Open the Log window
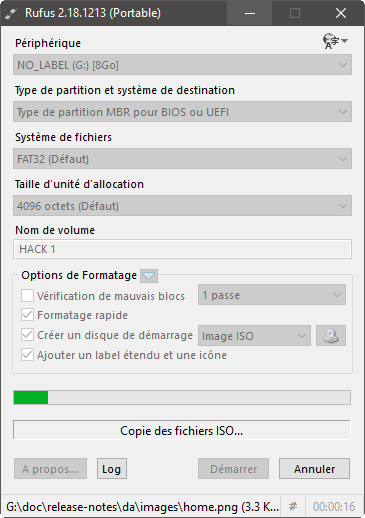The height and width of the screenshot is (518, 365). click(x=112, y=469)
